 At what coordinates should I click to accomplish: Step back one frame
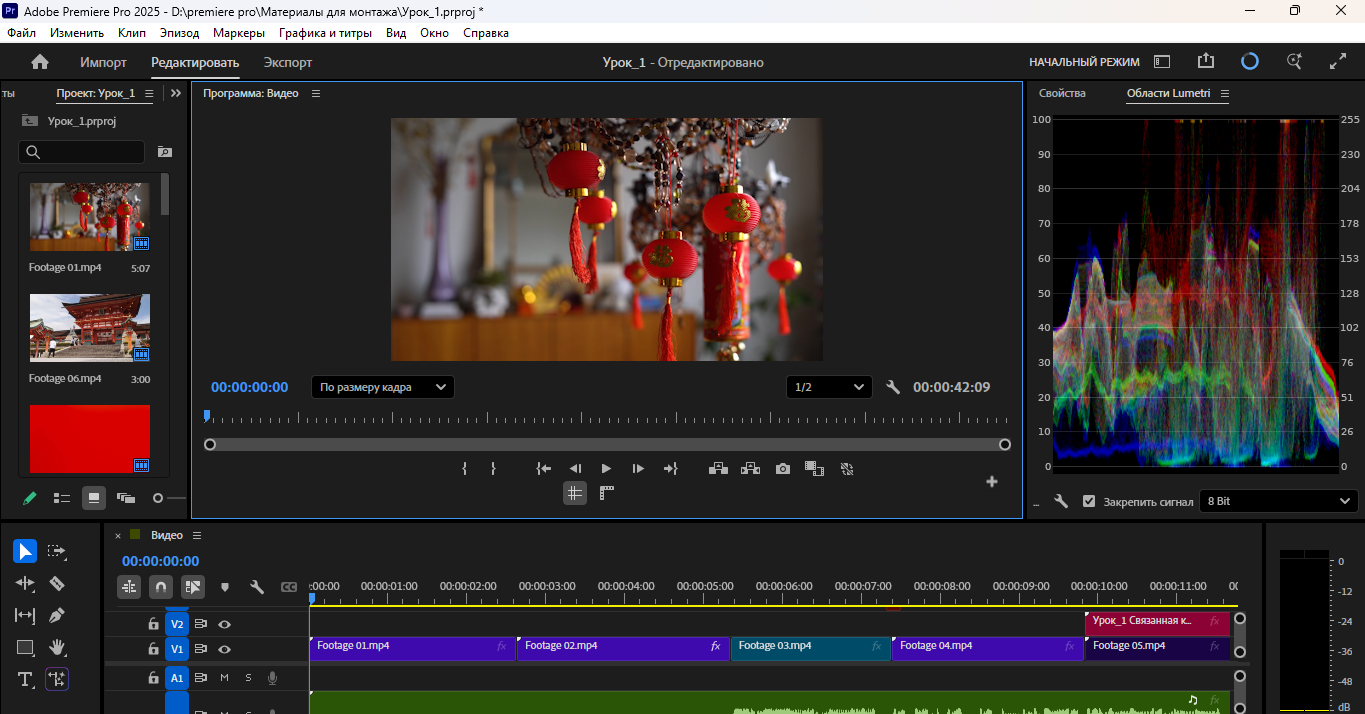(x=575, y=468)
